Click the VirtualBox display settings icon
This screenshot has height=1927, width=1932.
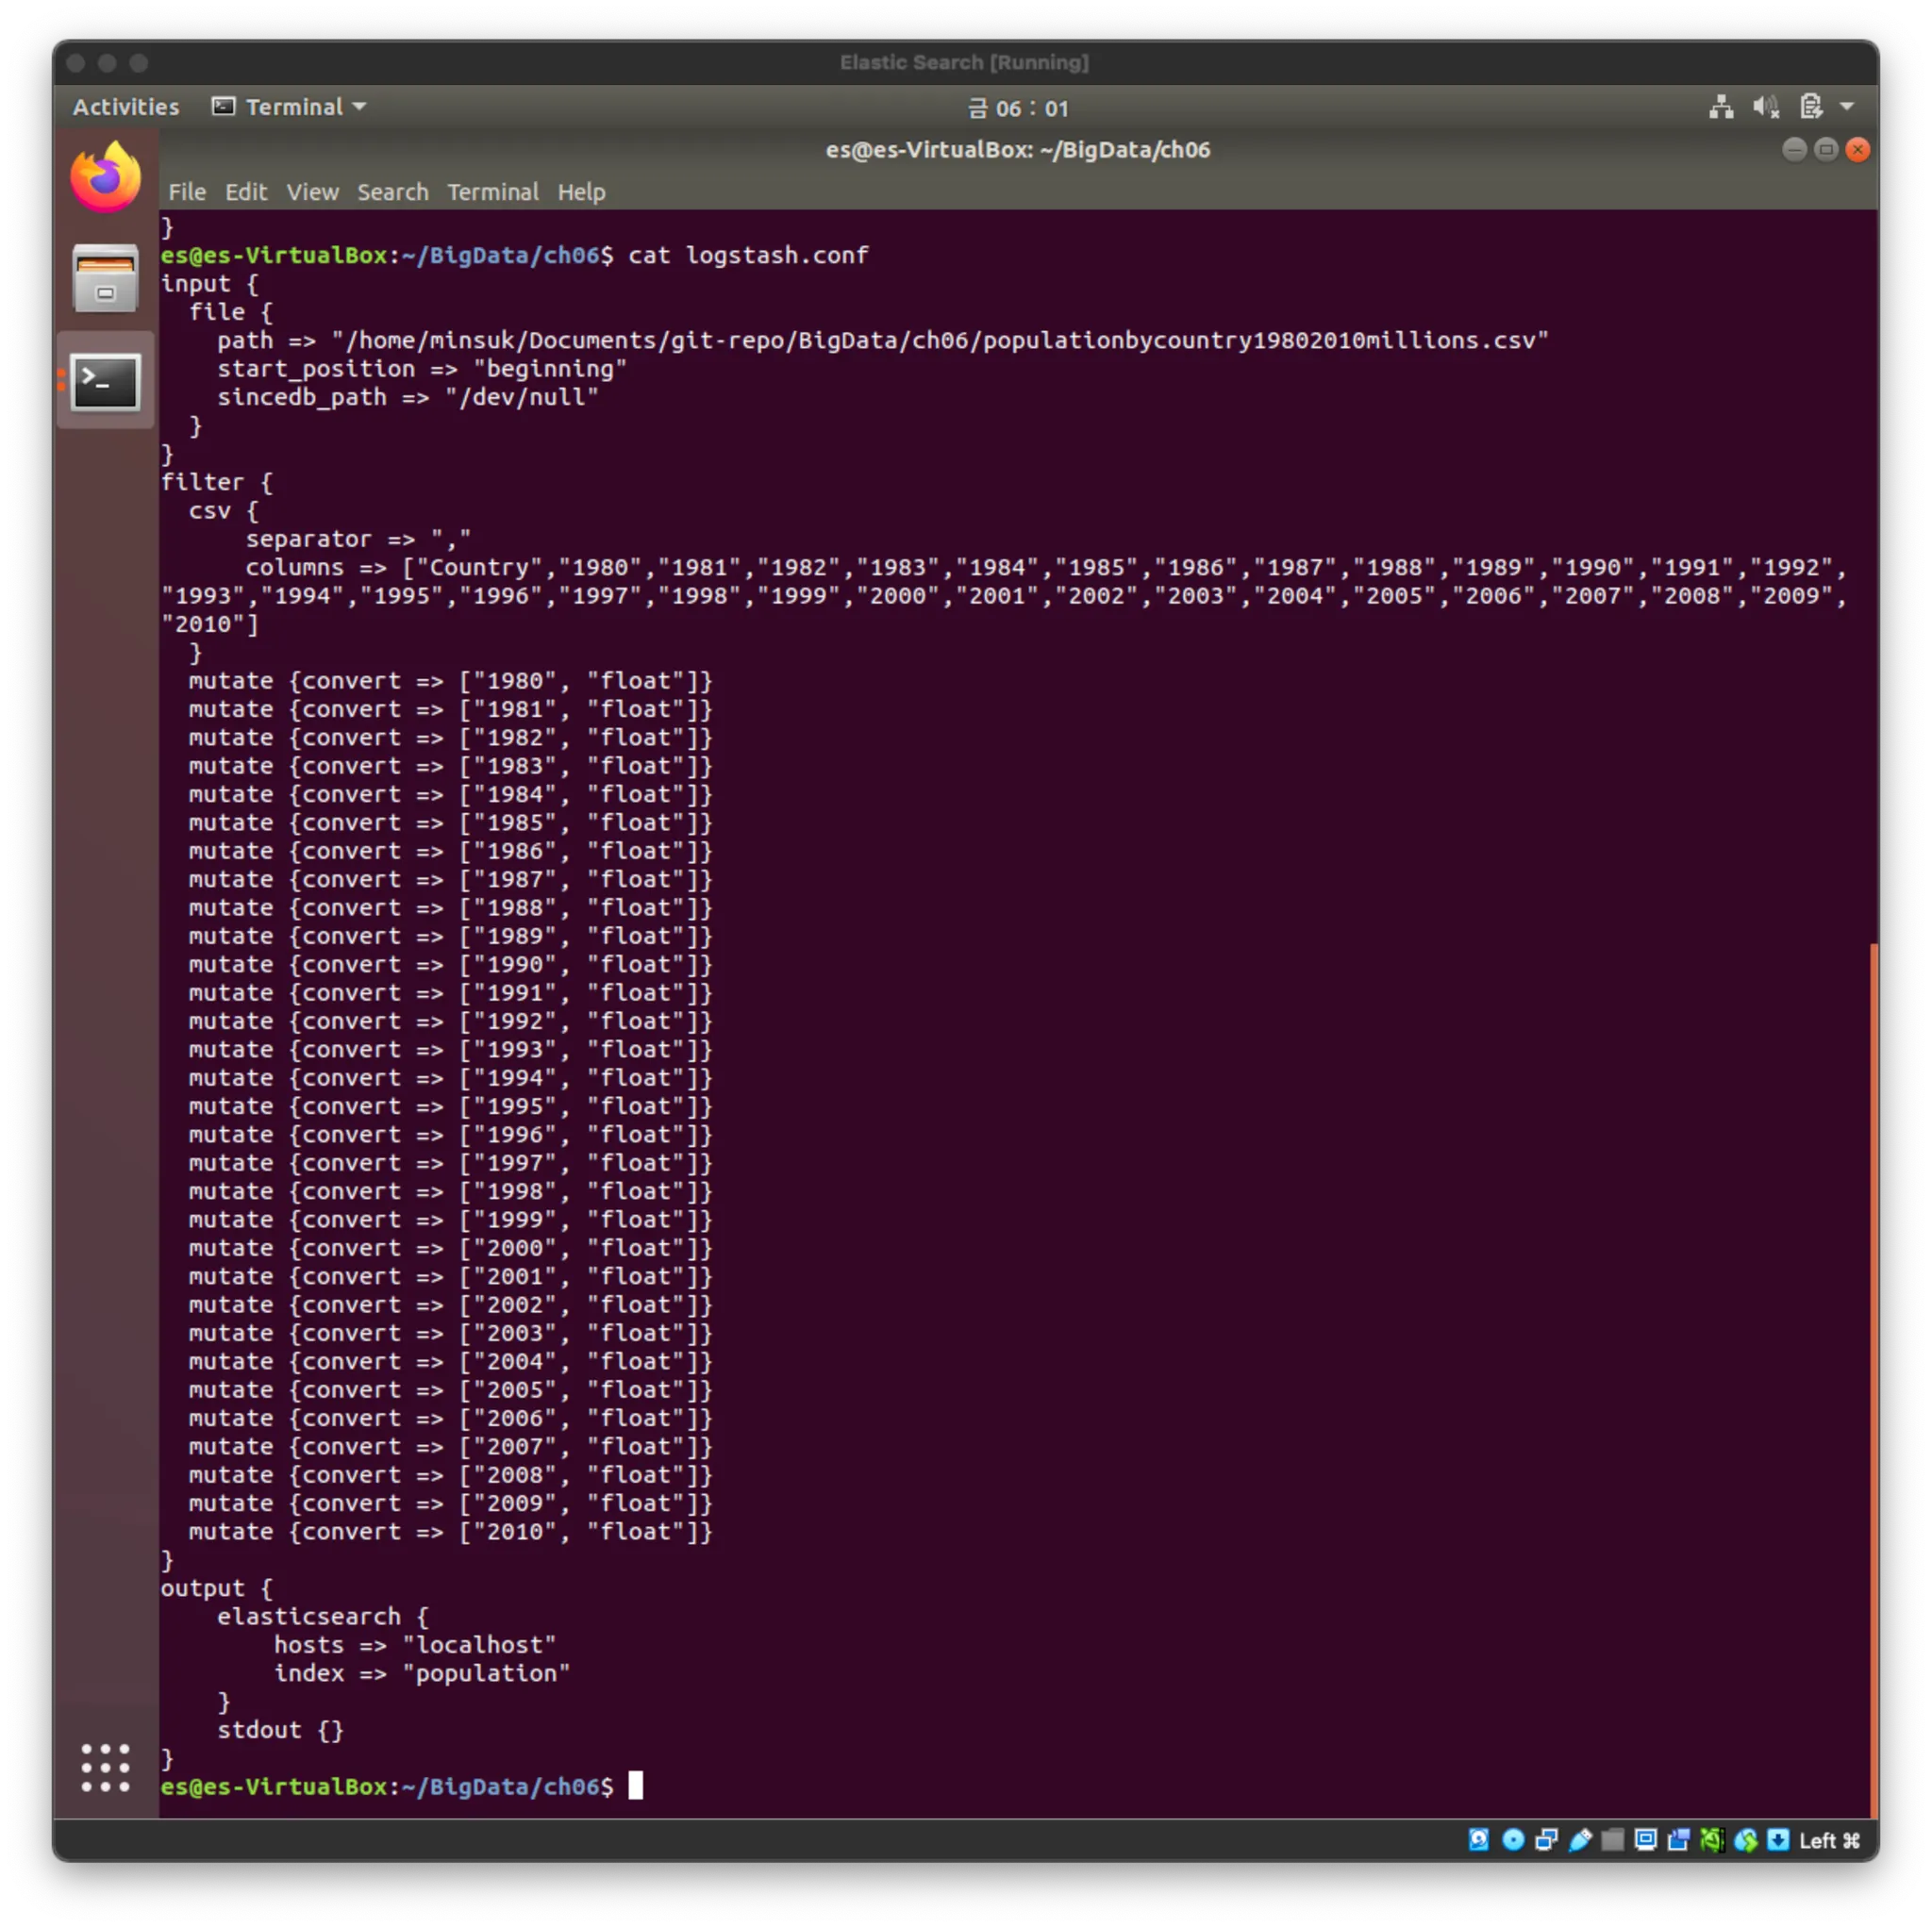tap(1645, 1840)
